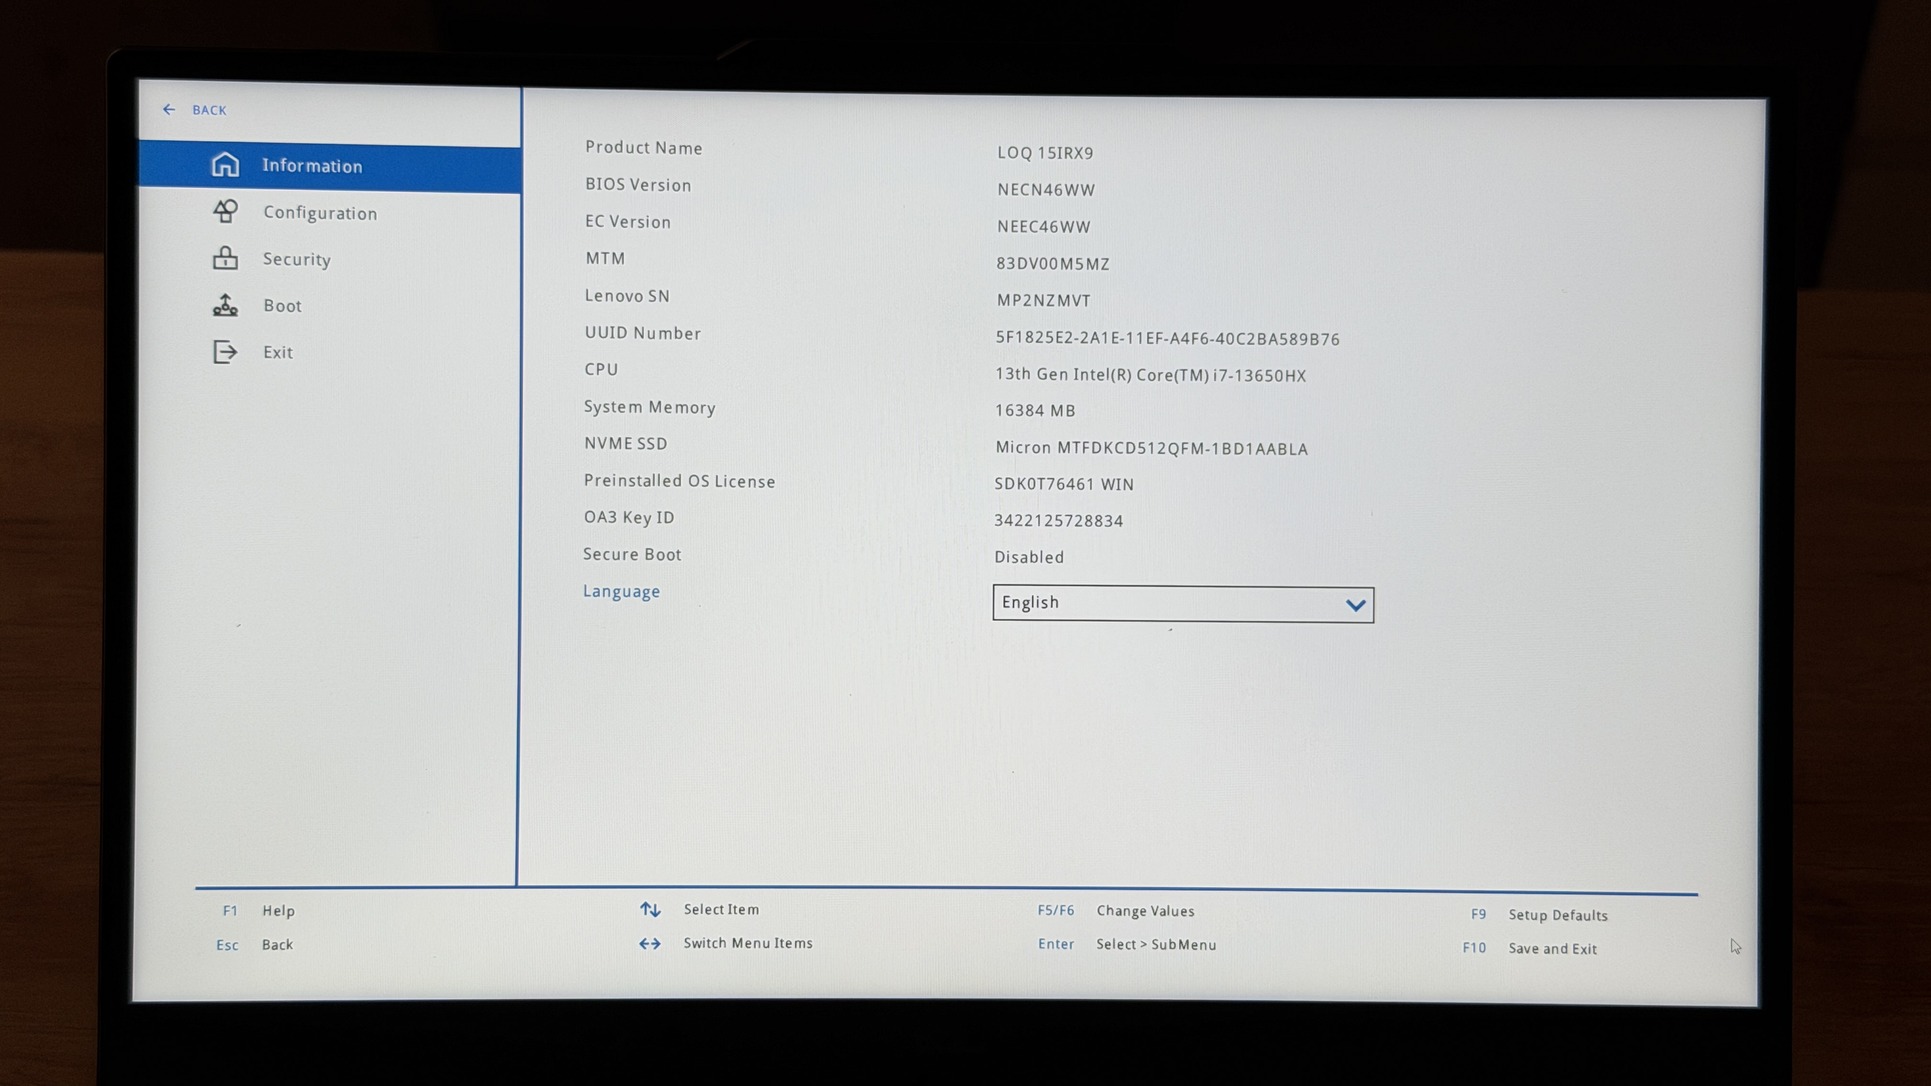Click F1 Help shortcut
The image size is (1931, 1086).
point(277,911)
